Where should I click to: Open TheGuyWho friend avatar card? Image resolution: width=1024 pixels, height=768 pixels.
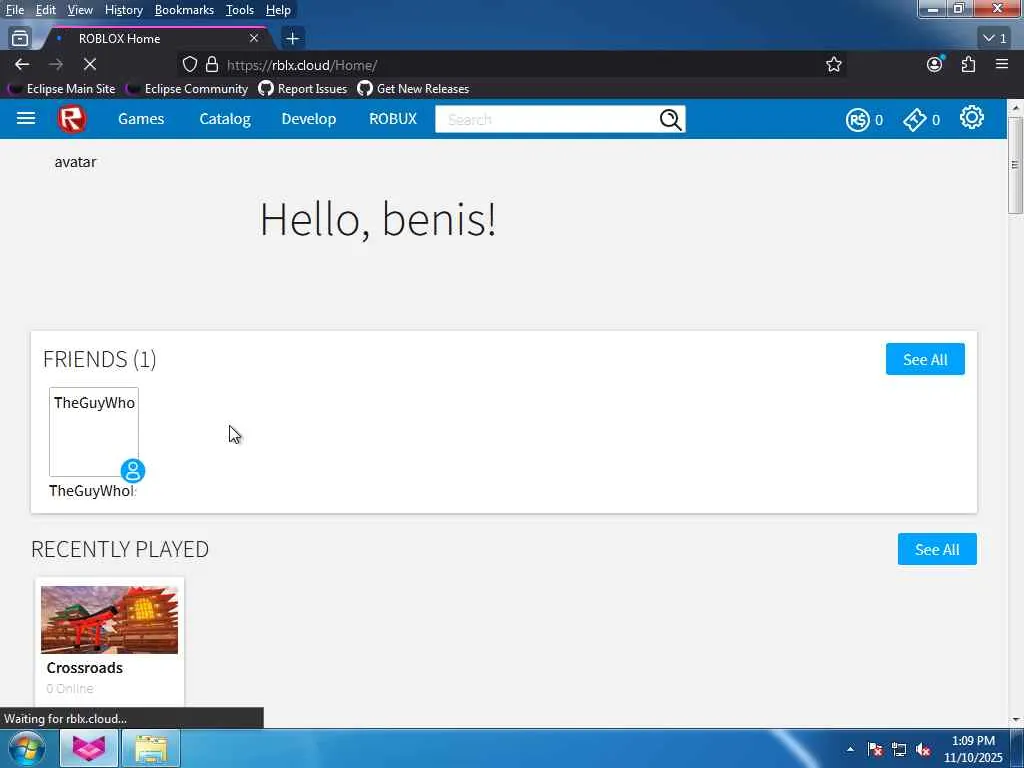click(x=94, y=432)
